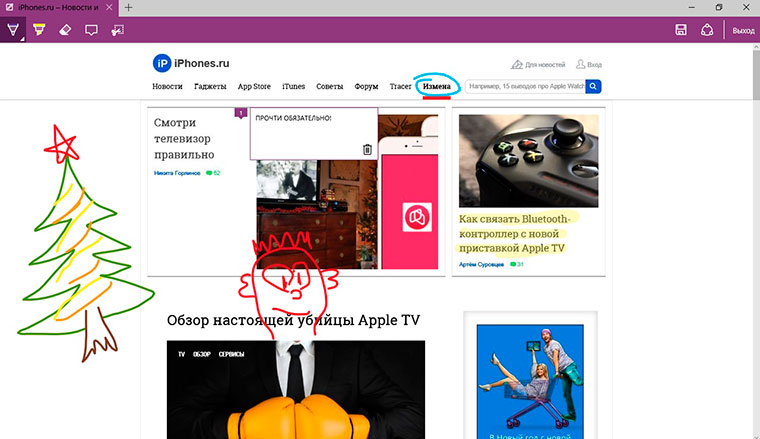Click the Для новостей link
The width and height of the screenshot is (760, 439).
[x=538, y=64]
